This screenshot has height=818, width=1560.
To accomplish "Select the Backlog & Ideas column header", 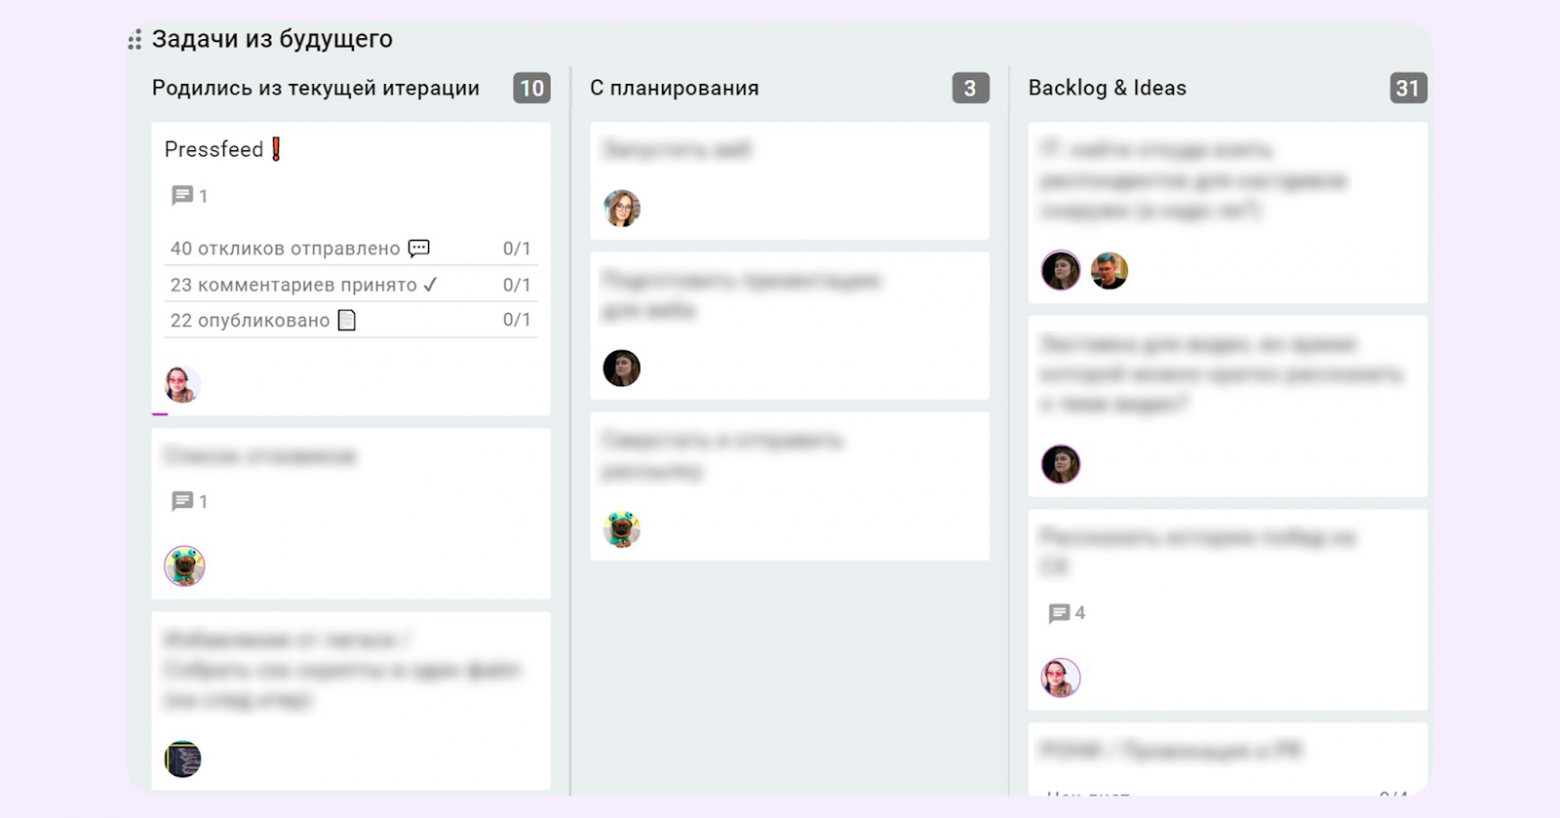I will (x=1107, y=88).
